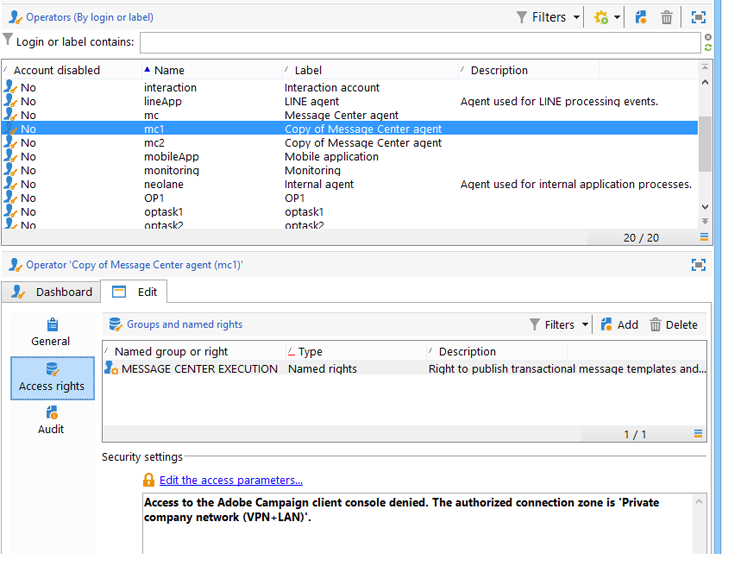Open Filters dropdown in Groups and named rights

click(559, 325)
